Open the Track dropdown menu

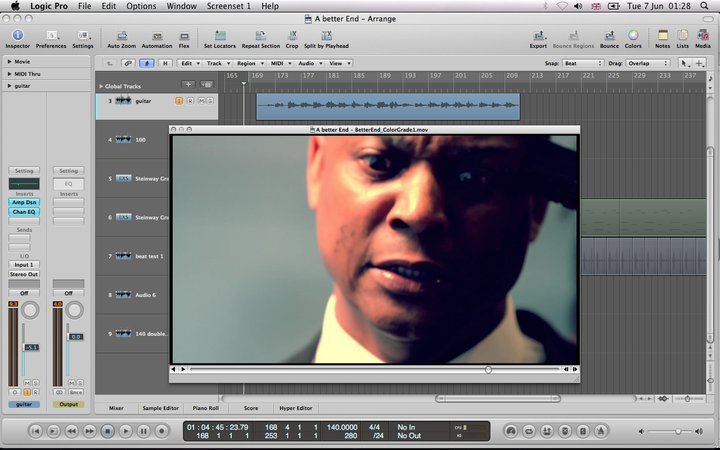click(x=217, y=63)
